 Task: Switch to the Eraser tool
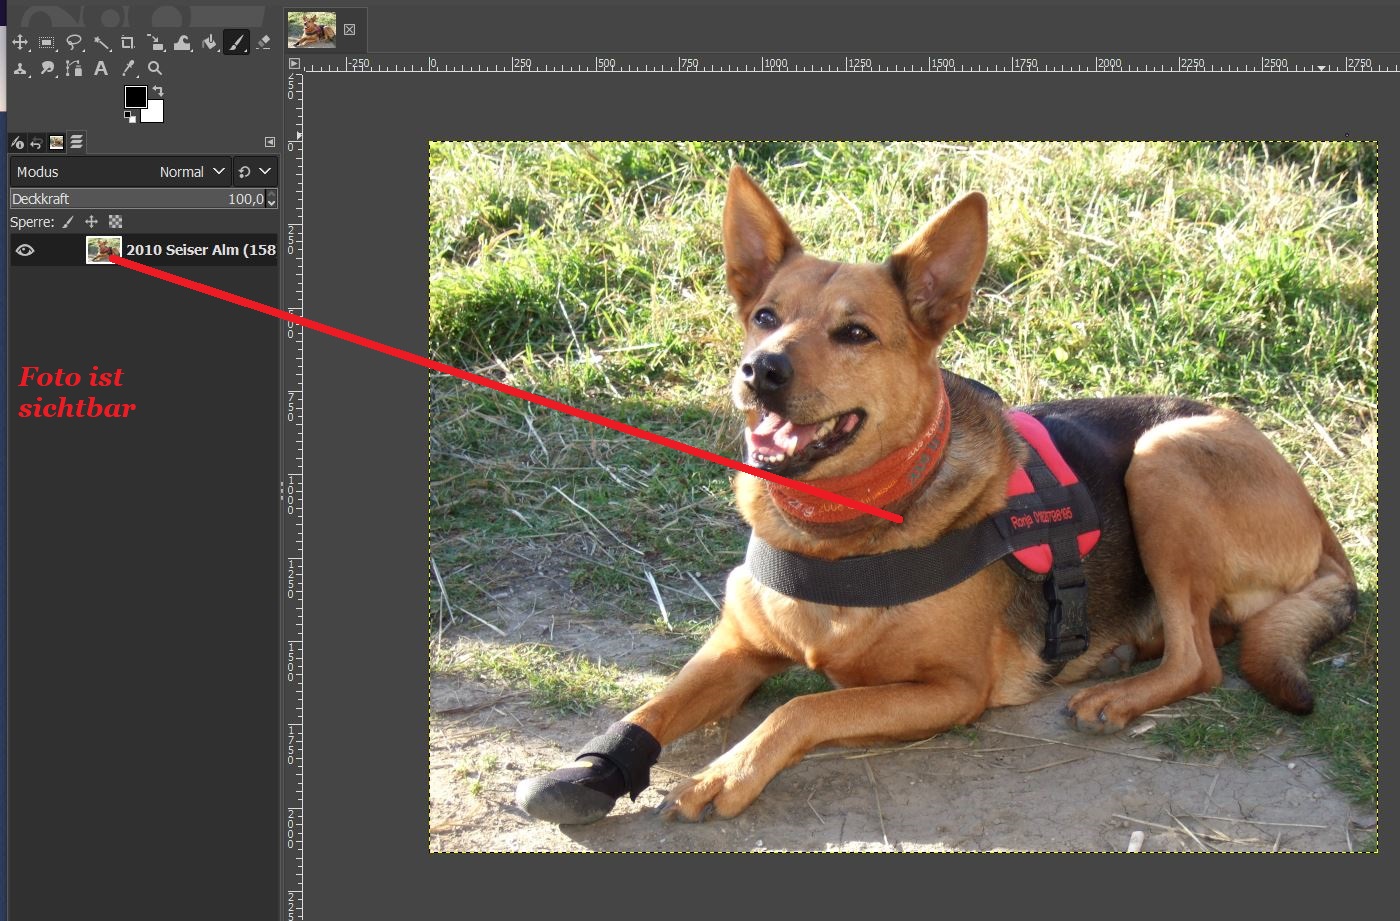pos(263,42)
